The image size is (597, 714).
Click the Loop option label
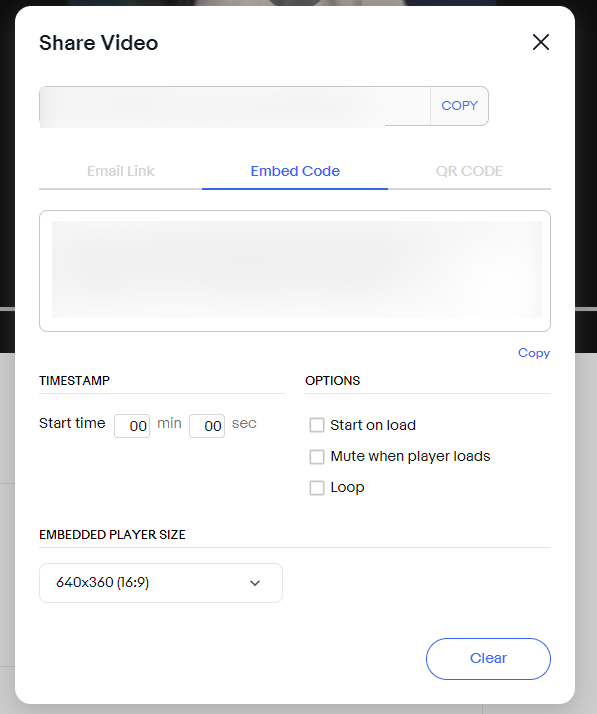pyautogui.click(x=347, y=488)
